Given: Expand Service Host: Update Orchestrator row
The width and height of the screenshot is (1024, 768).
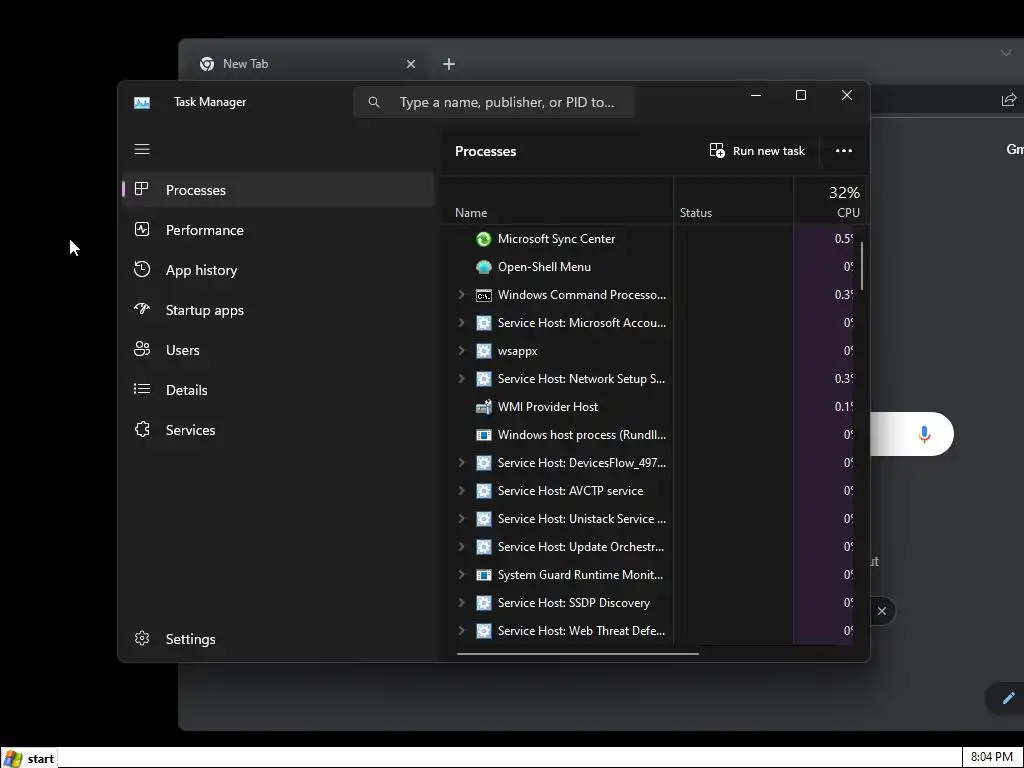Looking at the screenshot, I should pos(461,547).
